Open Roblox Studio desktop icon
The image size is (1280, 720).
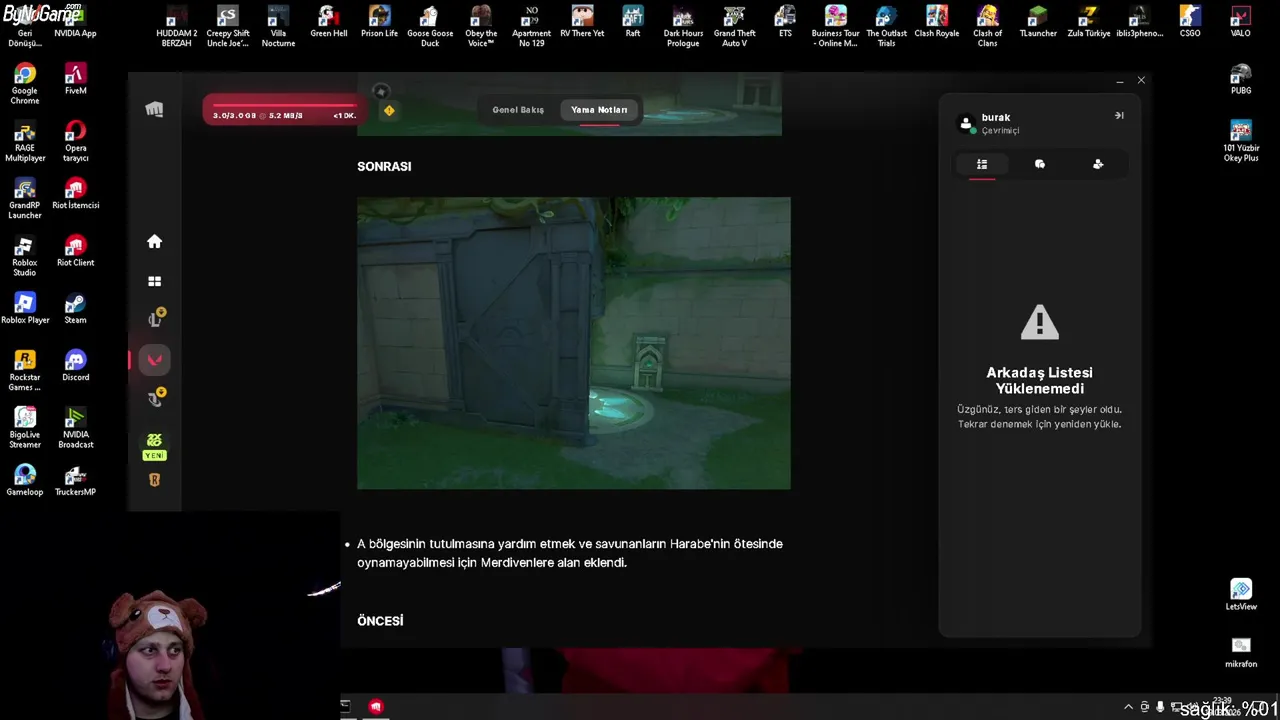(25, 256)
